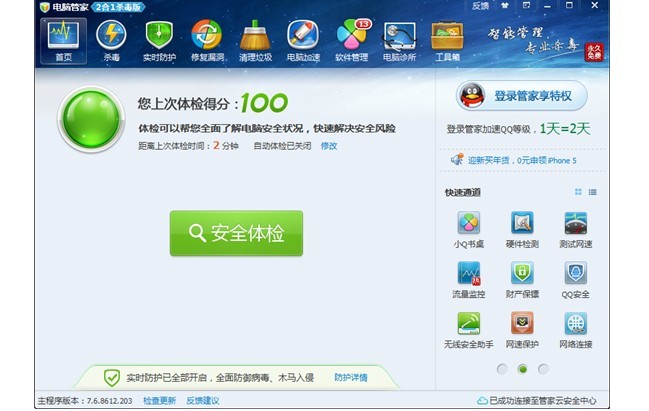Open 财产保镖 property guard
Viewport: 649px width, 411px height.
[522, 280]
